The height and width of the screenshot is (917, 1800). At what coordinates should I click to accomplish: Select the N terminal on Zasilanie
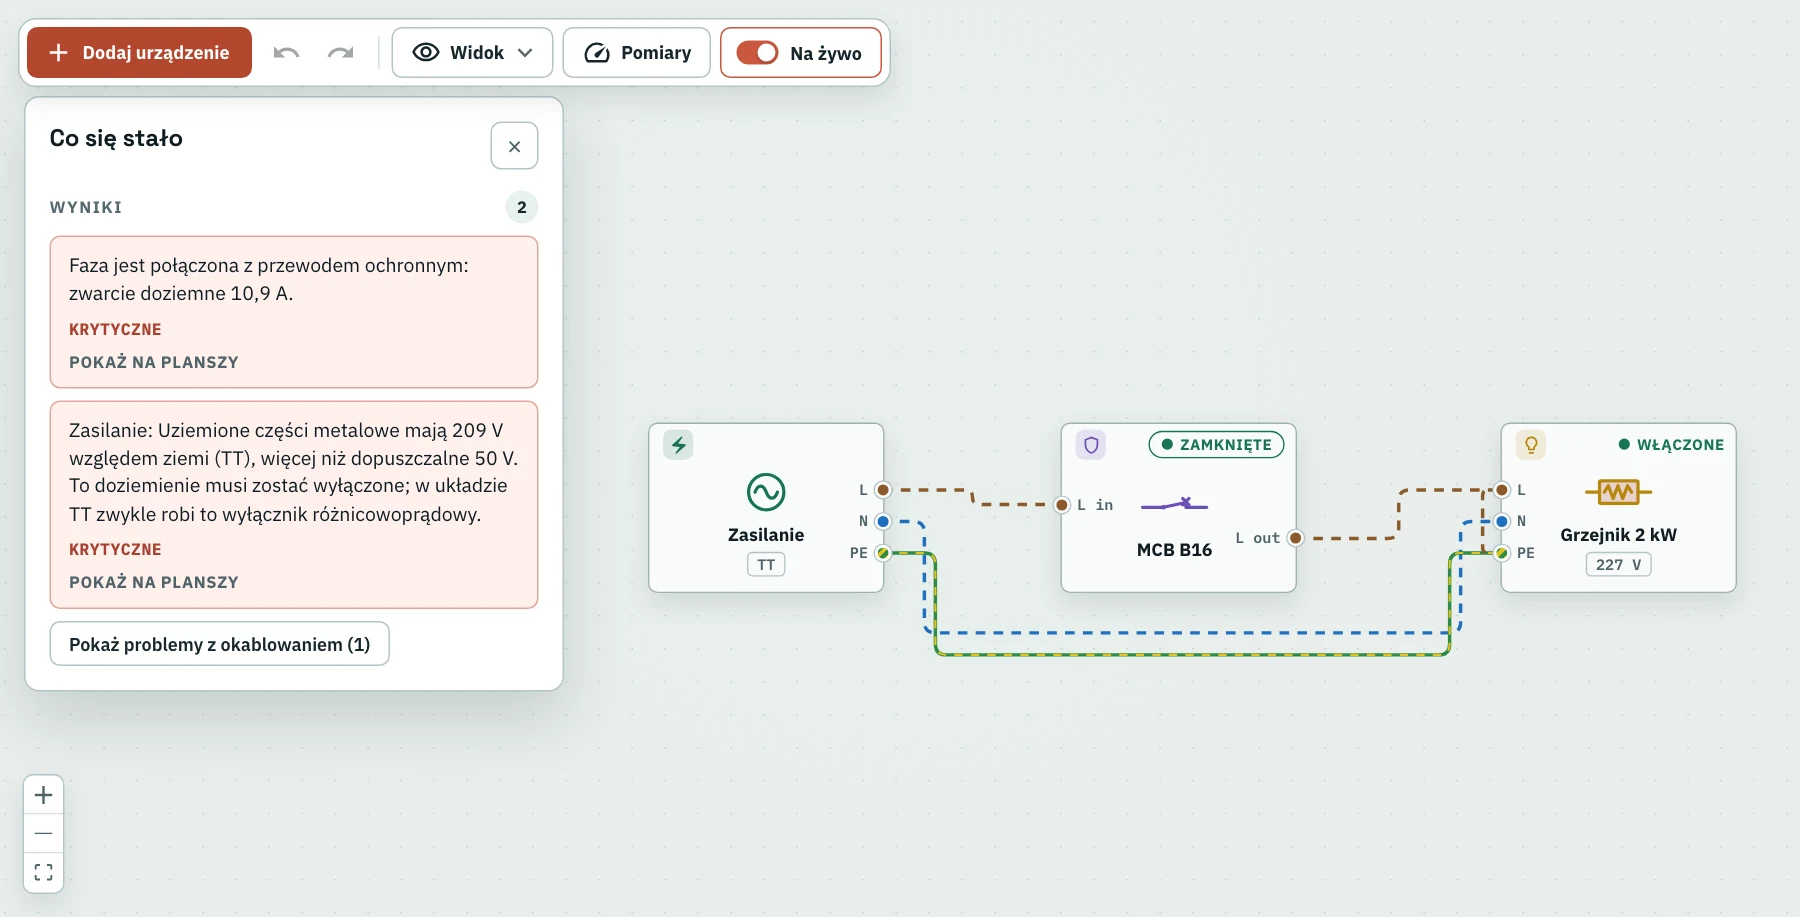883,521
